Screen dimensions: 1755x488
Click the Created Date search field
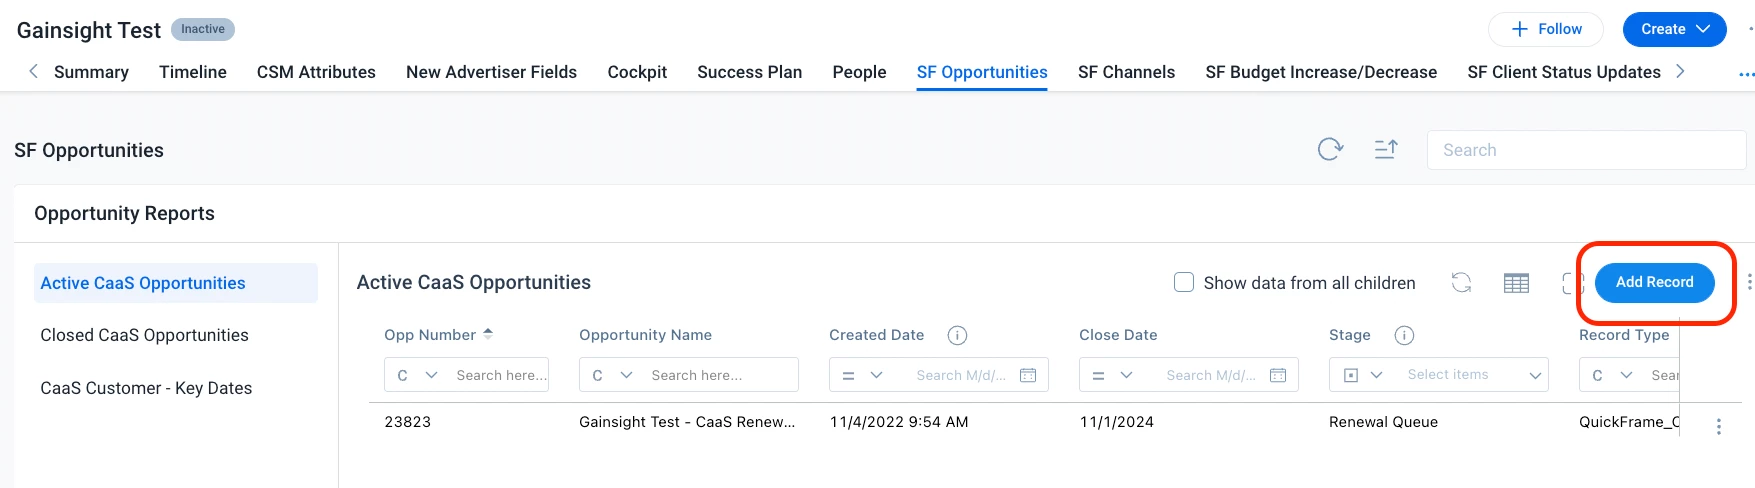960,375
